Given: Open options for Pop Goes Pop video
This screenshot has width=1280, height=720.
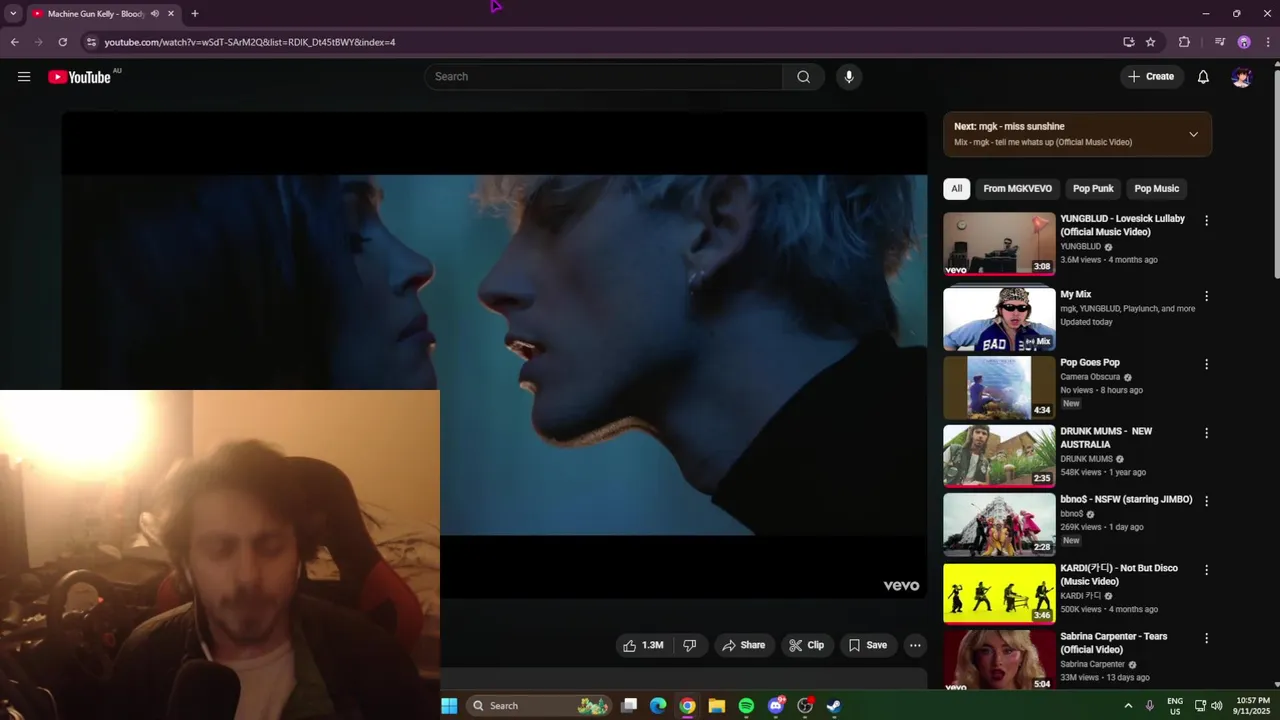Looking at the screenshot, I should 1206,364.
